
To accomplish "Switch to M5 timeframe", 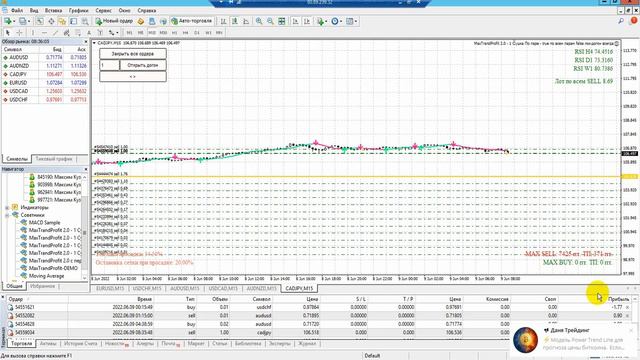I will pyautogui.click(x=140, y=33).
